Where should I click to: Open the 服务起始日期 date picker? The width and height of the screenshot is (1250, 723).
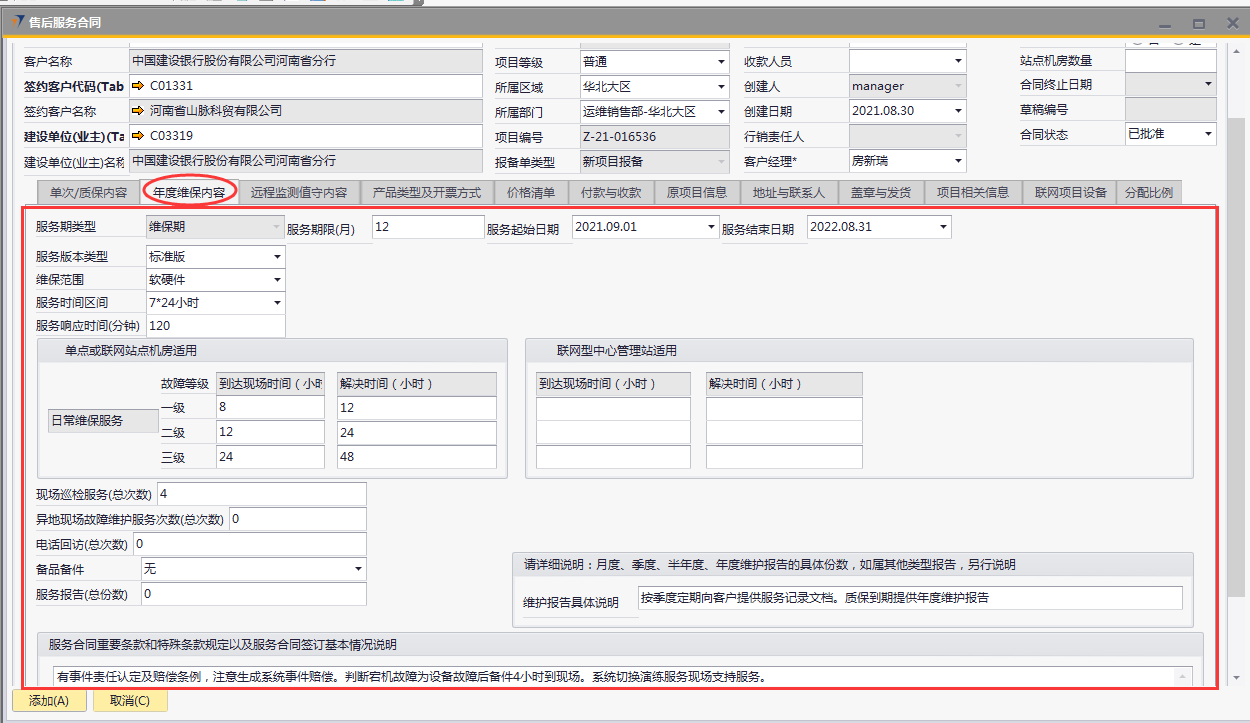tap(710, 228)
